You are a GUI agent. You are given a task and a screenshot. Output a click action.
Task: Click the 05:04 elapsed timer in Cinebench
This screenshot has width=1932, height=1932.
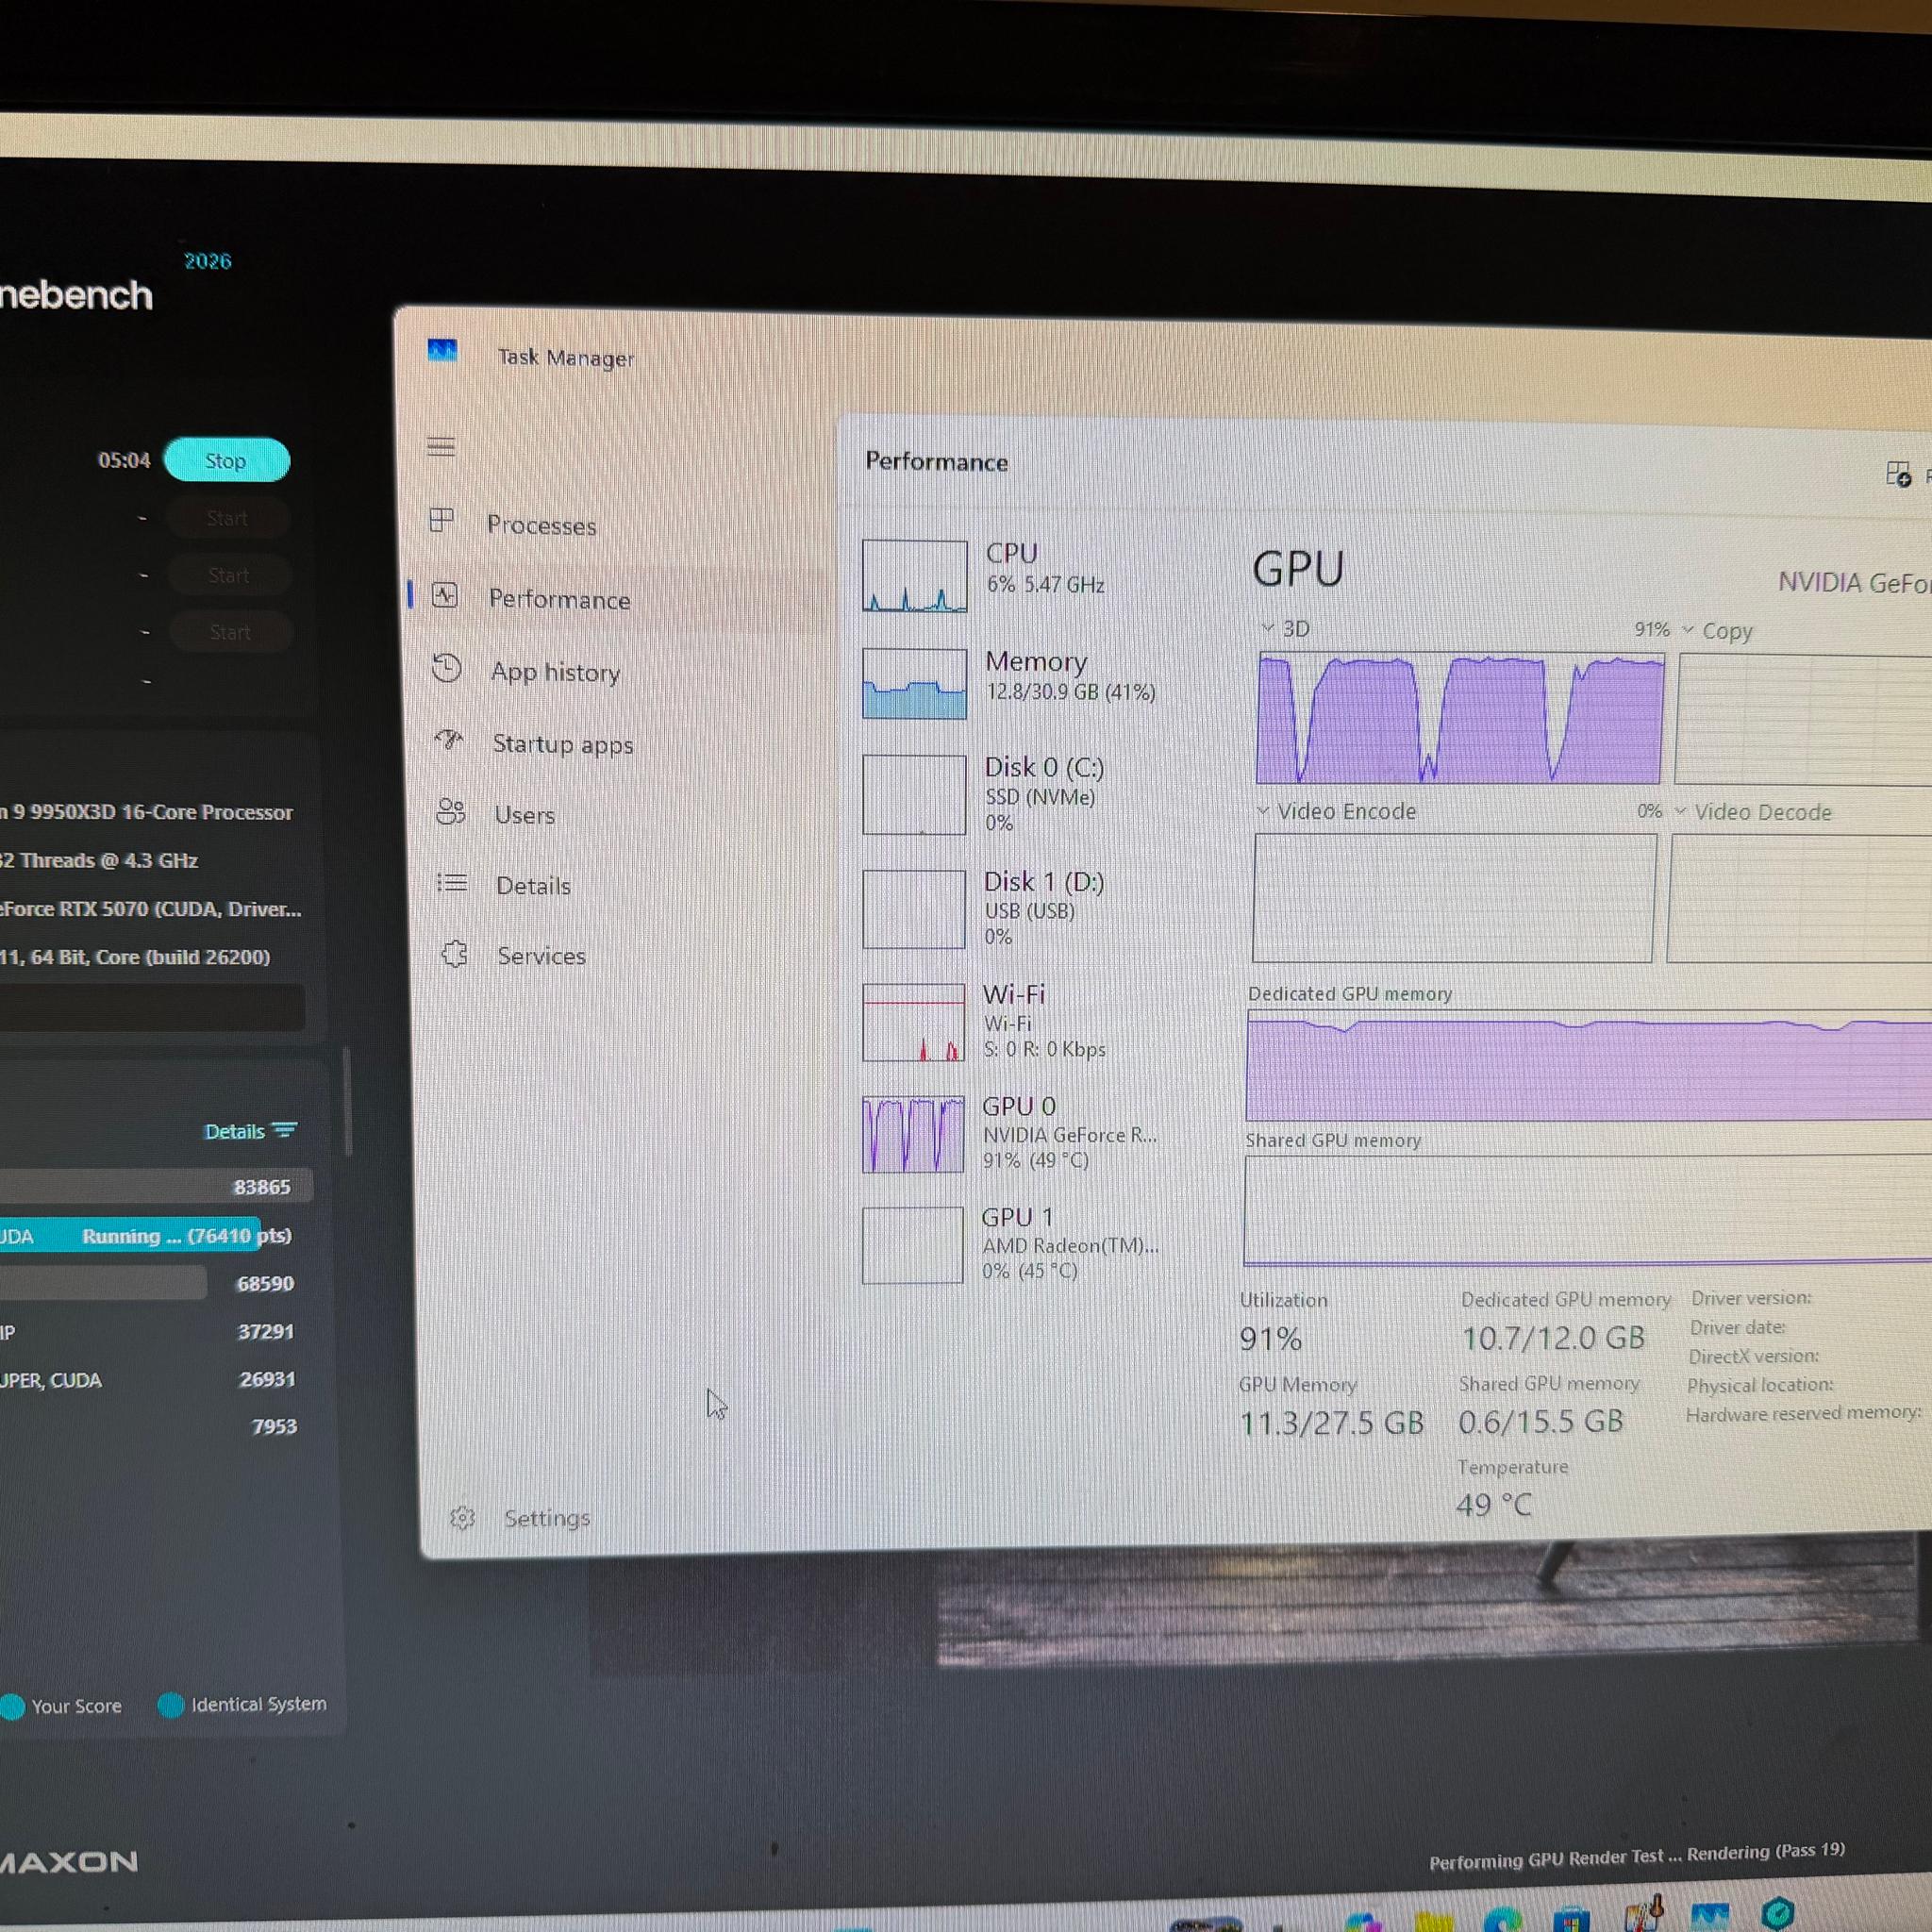tap(124, 460)
